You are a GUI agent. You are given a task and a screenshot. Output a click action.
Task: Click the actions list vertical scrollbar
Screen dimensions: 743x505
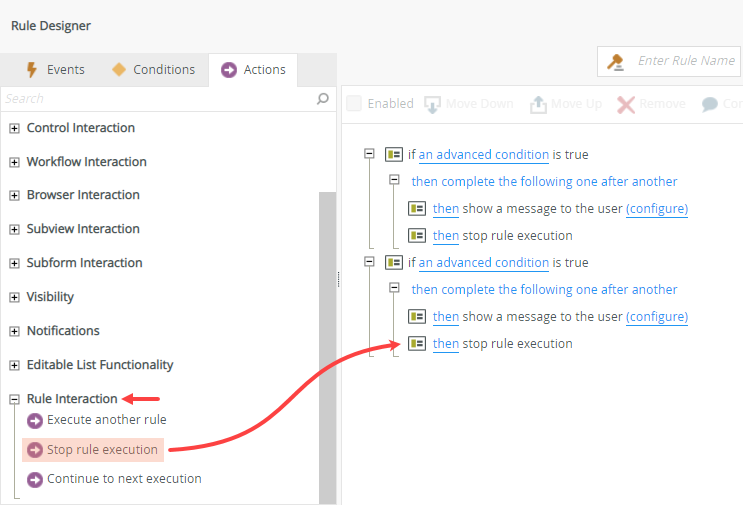click(x=327, y=348)
